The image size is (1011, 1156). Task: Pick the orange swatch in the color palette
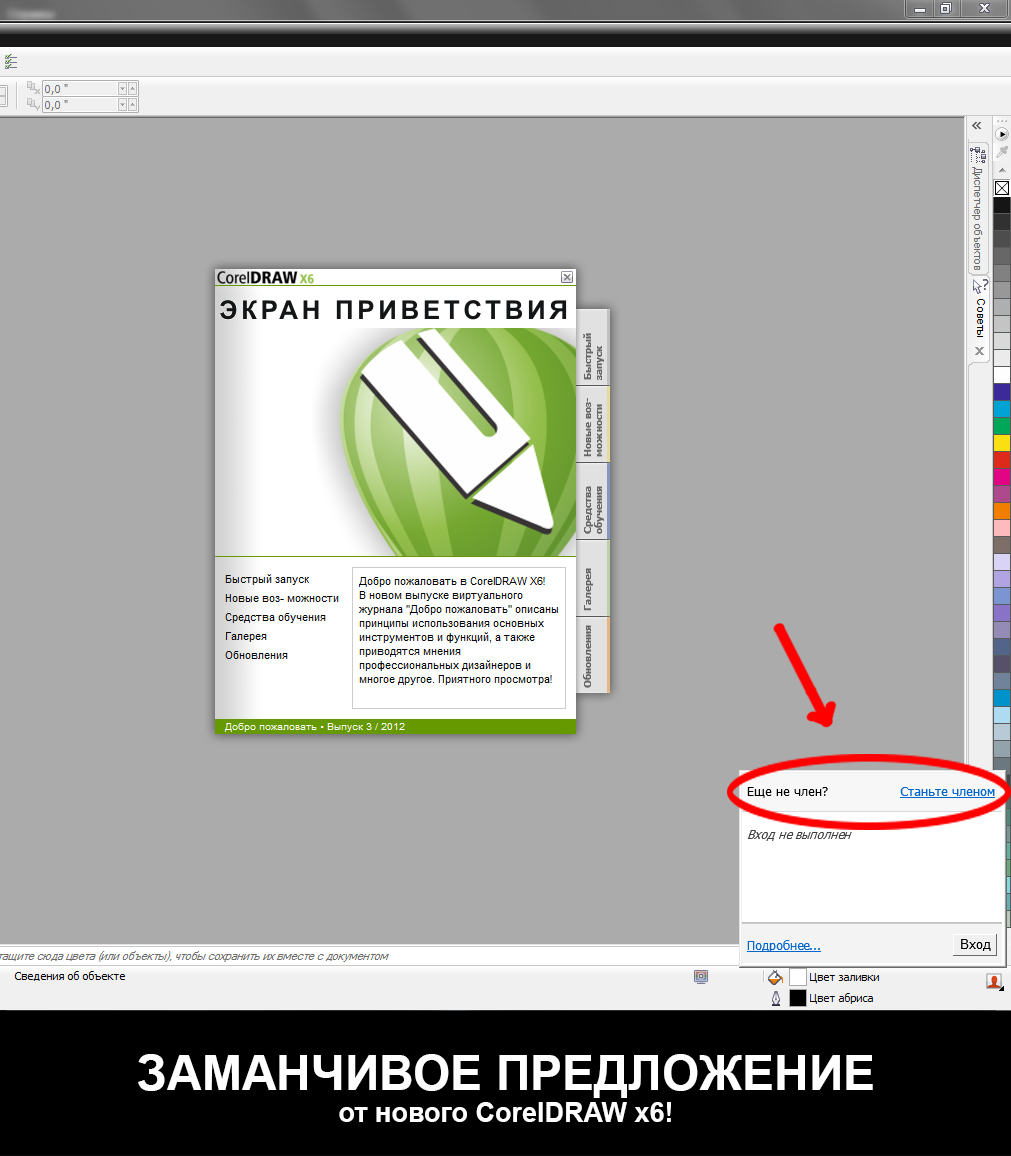pyautogui.click(x=1001, y=510)
